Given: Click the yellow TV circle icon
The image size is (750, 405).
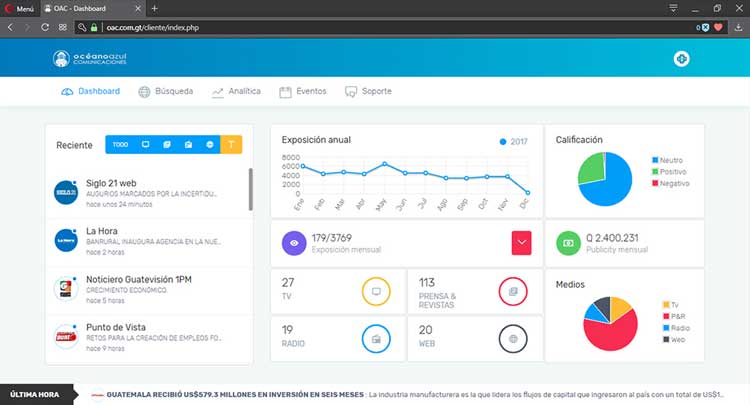Looking at the screenshot, I should pyautogui.click(x=376, y=292).
